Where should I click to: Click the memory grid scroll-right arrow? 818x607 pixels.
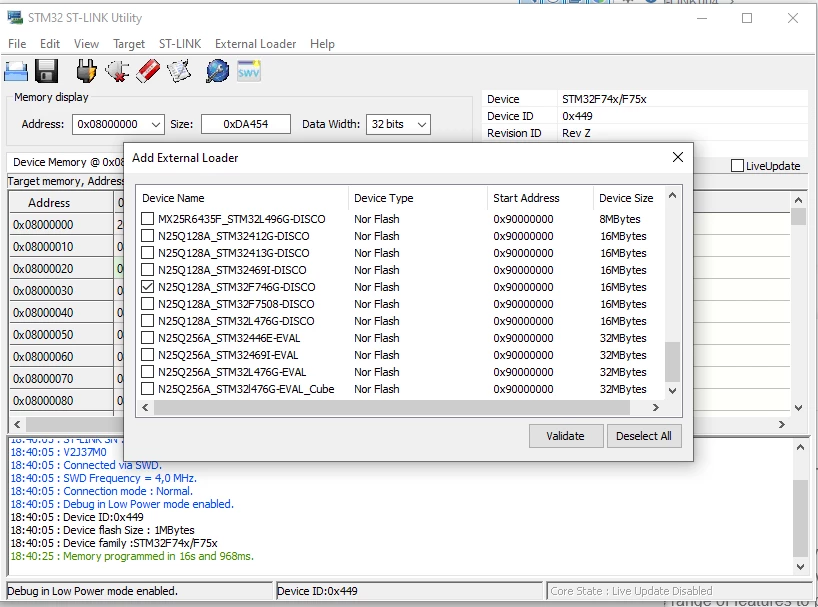[x=781, y=424]
